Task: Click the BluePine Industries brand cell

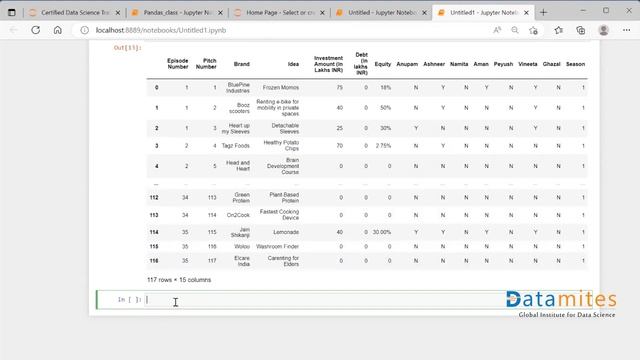Action: [238, 87]
